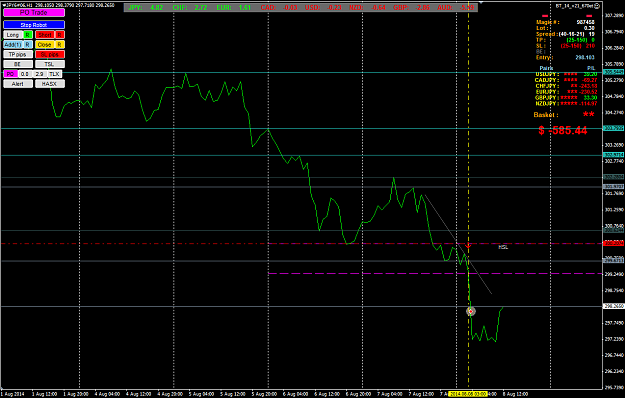The height and width of the screenshot is (399, 625).
Task: Click the CHF strength value 2.72
Action: point(200,8)
